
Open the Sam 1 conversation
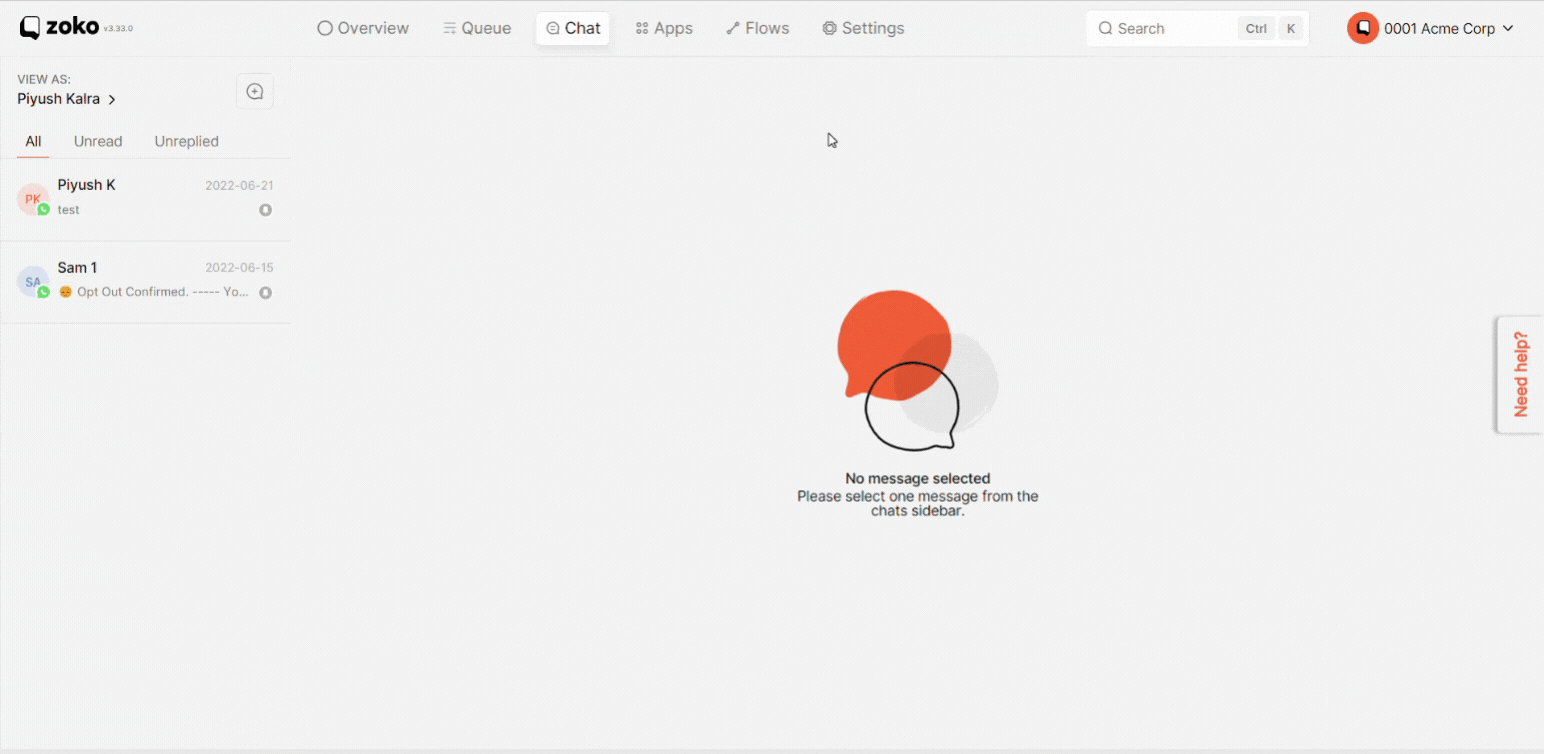[x=145, y=282]
